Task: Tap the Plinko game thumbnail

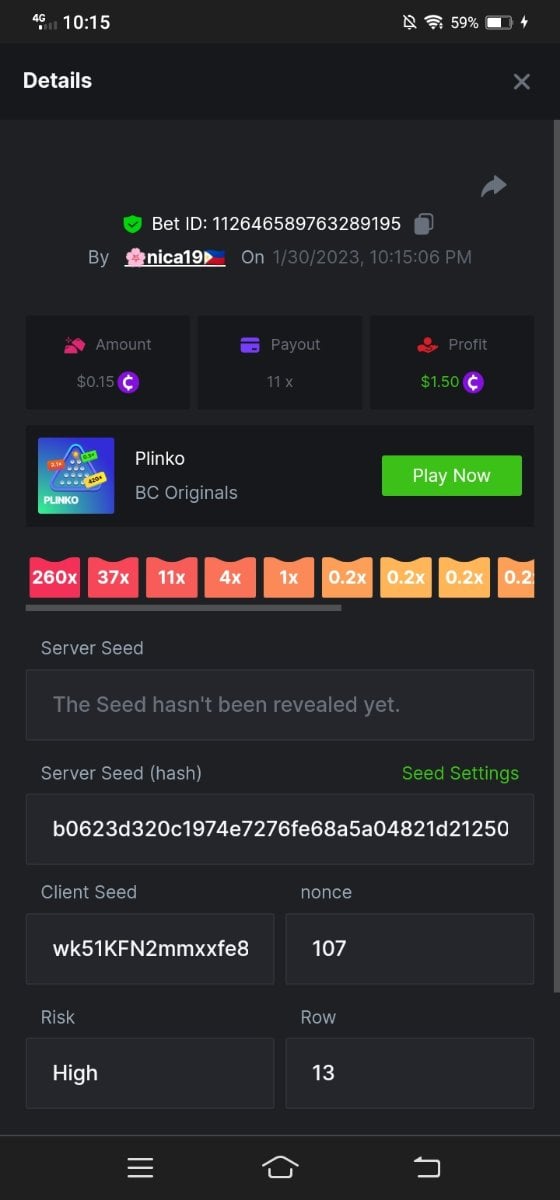Action: (x=76, y=476)
